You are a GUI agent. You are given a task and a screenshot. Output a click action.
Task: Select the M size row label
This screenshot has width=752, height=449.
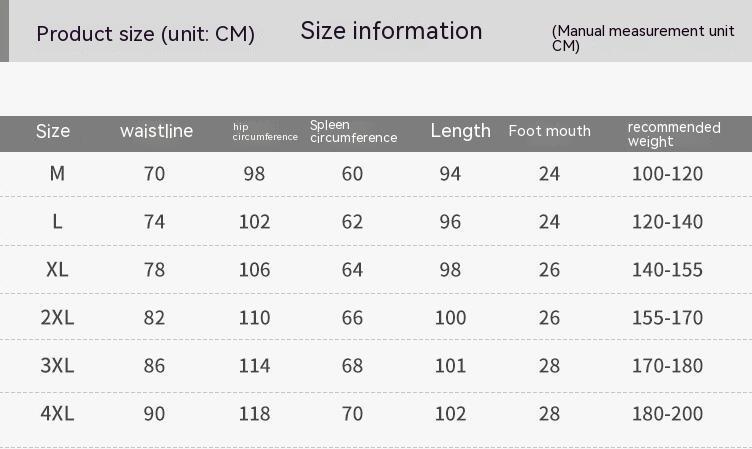tap(57, 174)
